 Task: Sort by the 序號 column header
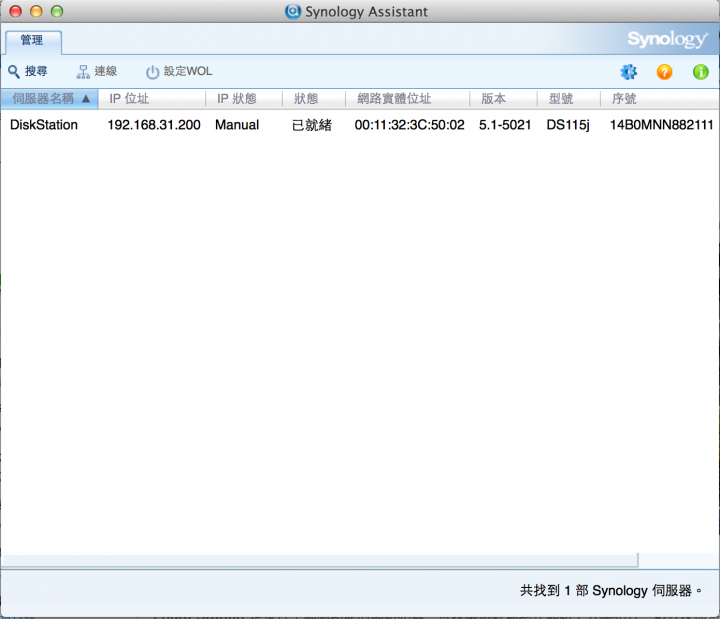pos(660,99)
